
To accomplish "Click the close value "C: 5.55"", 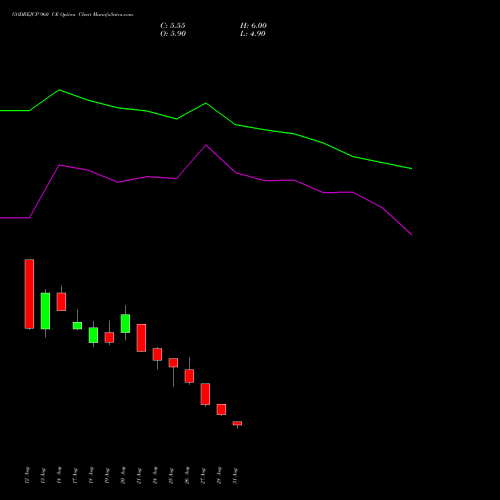I will coord(173,26).
